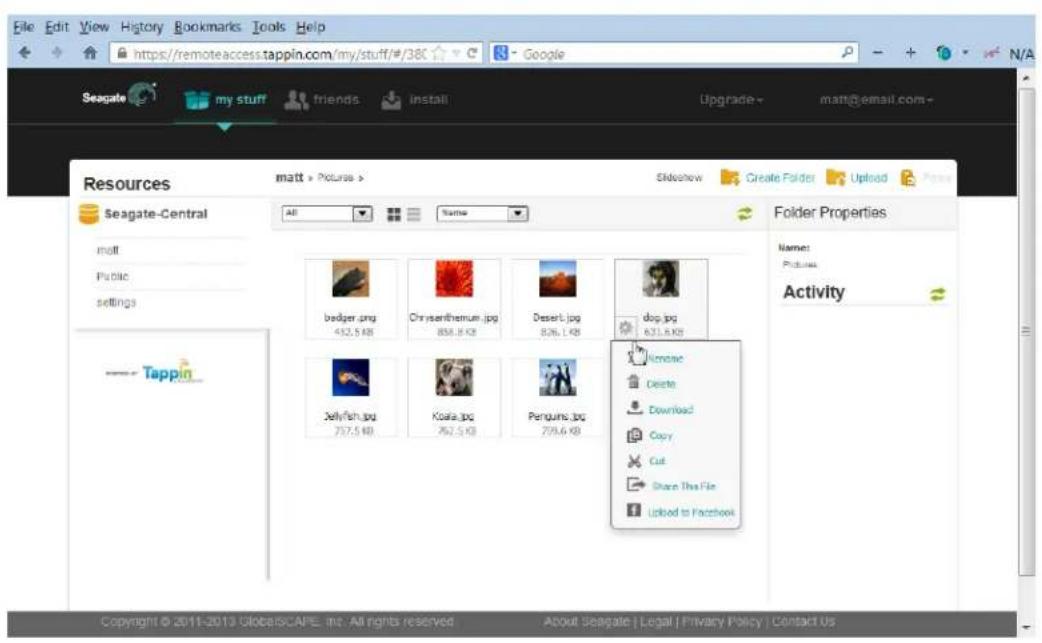Open settings in the Resources list
This screenshot has width=1042, height=643.
(116, 302)
